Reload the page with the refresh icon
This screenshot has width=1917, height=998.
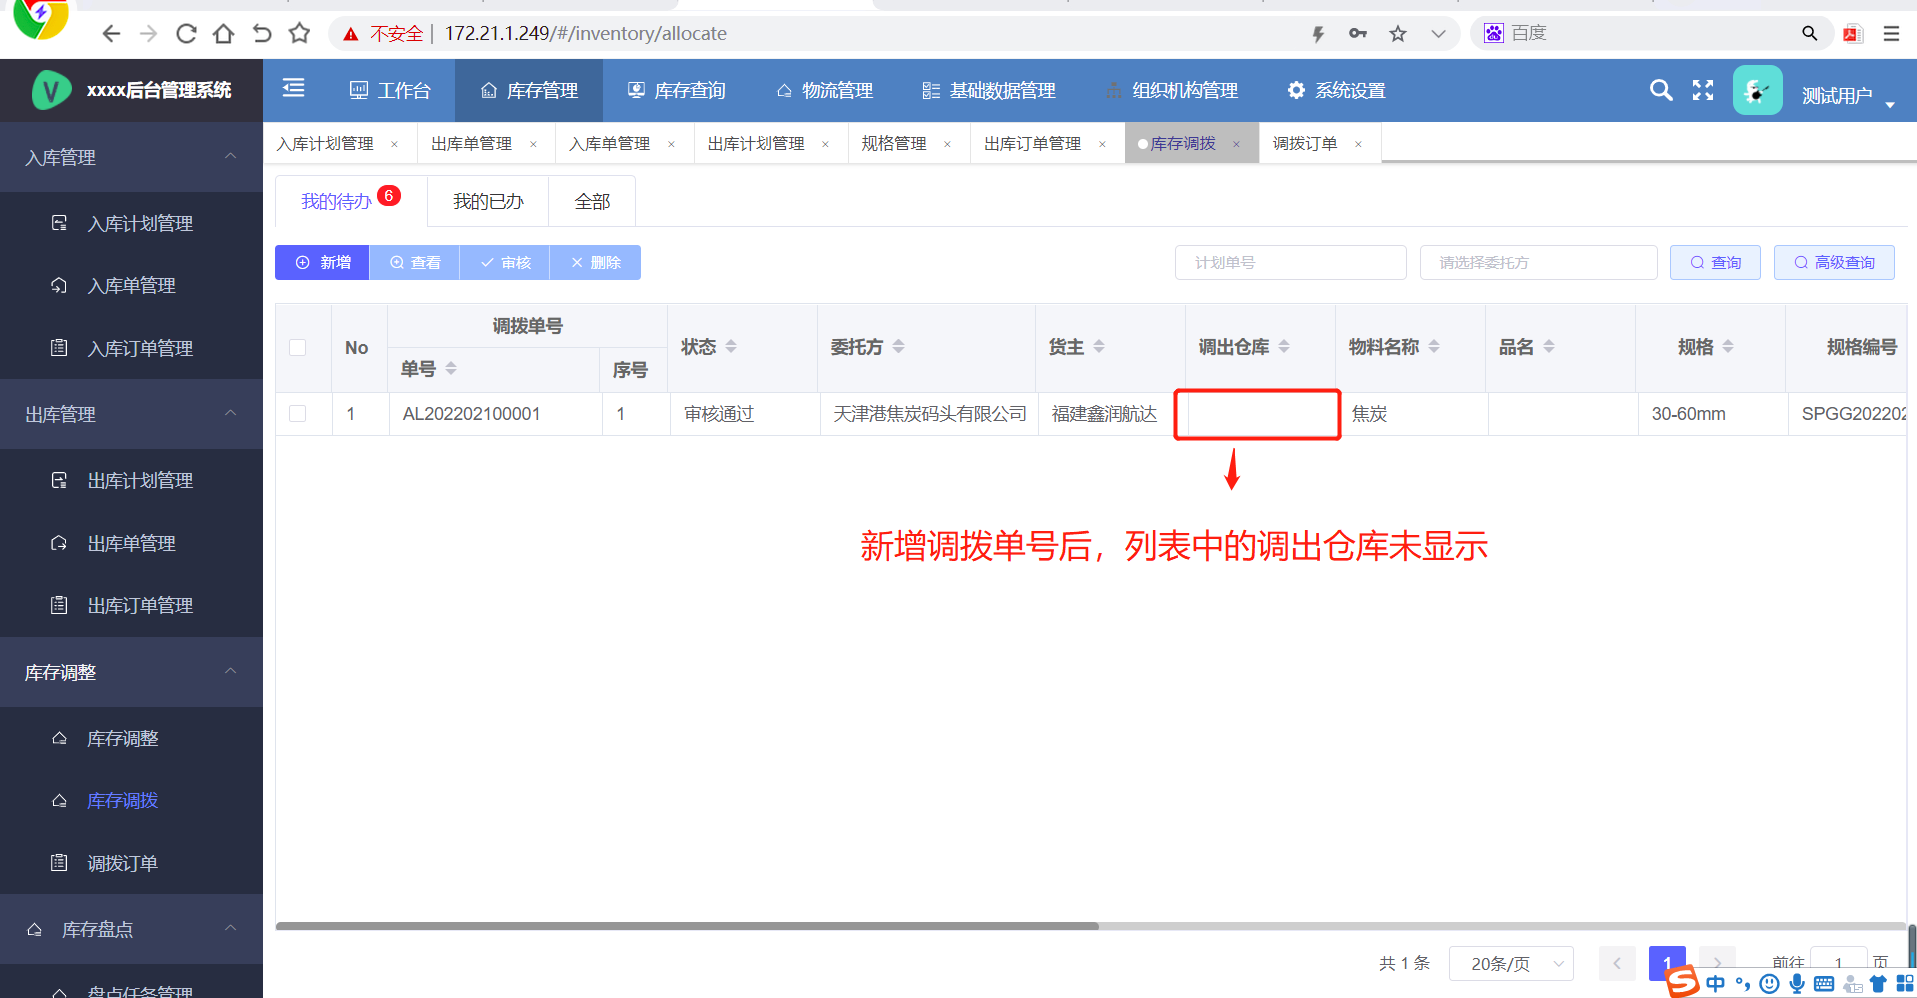pos(186,34)
